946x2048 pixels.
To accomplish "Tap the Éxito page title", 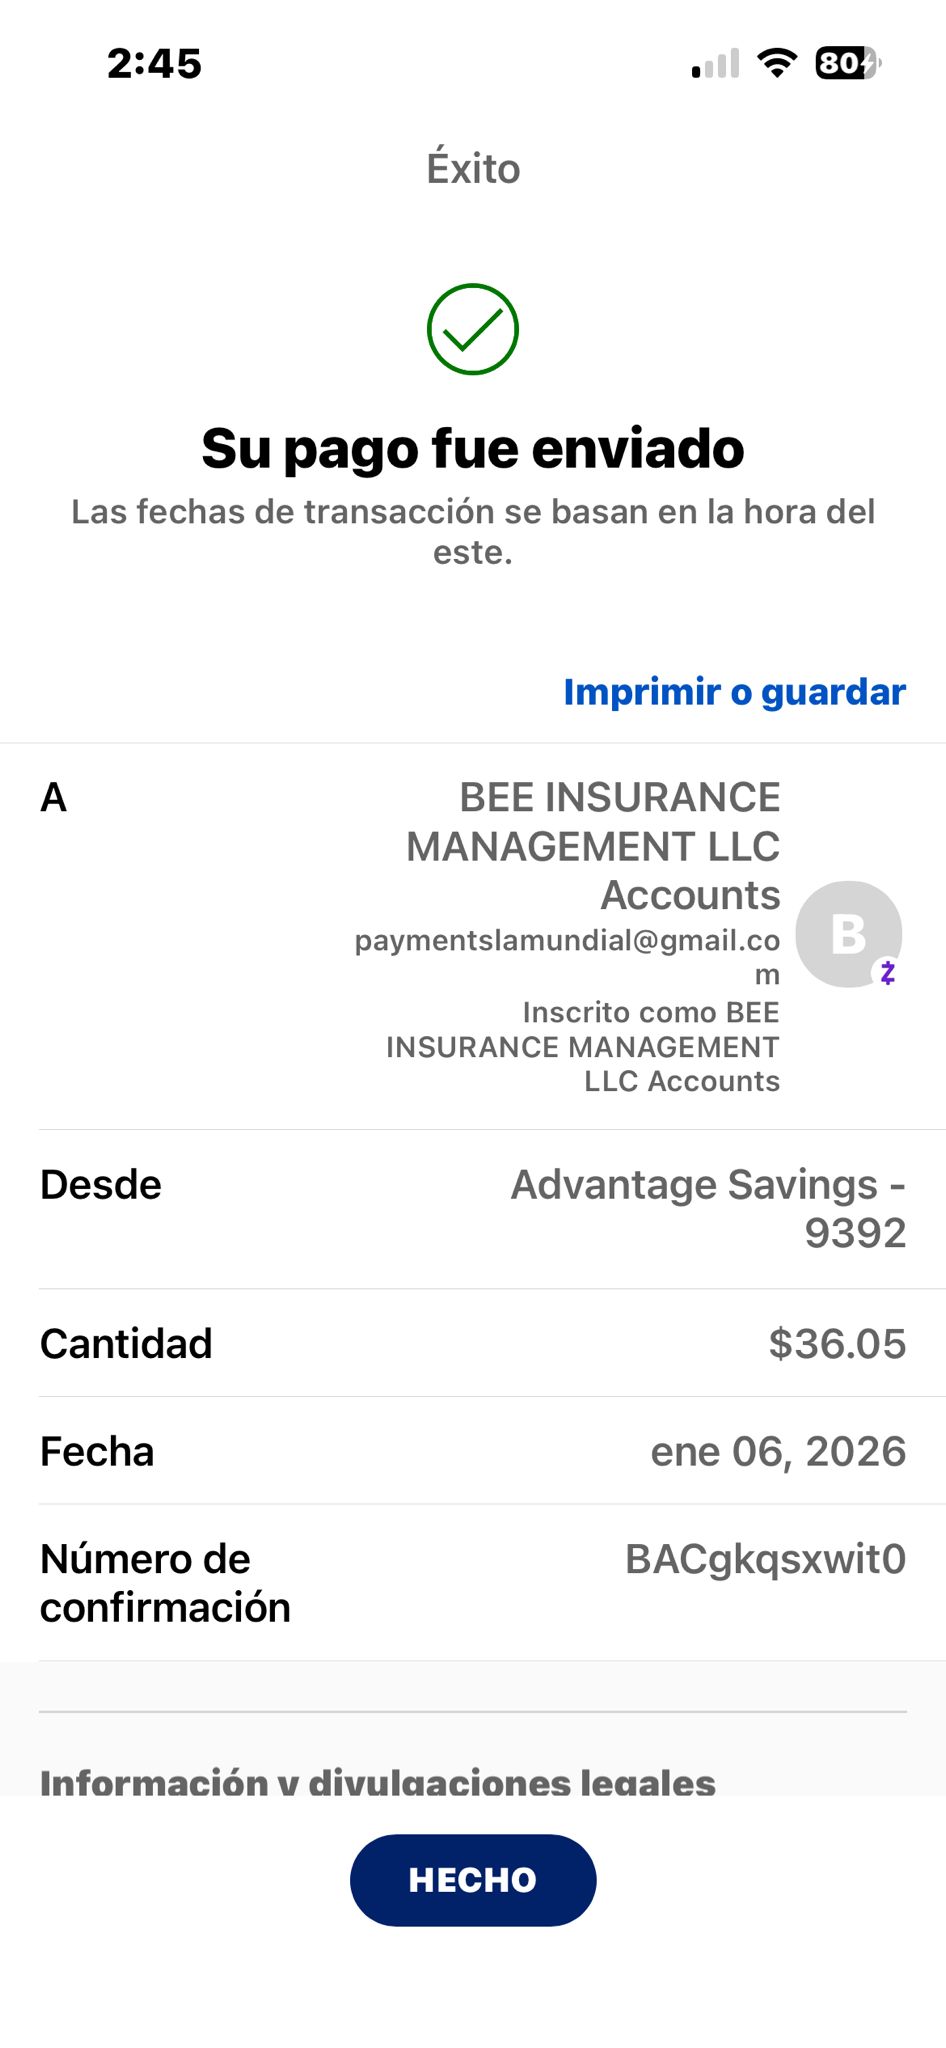I will pos(473,169).
